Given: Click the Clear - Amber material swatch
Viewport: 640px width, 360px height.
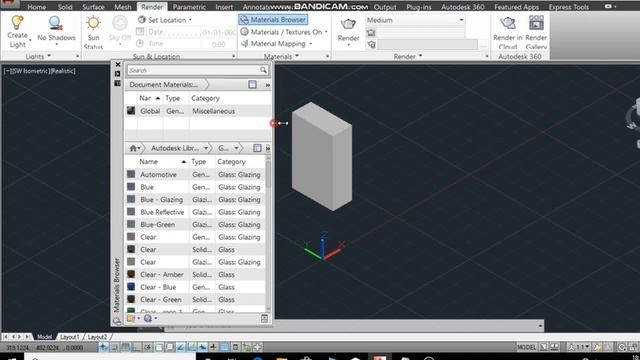Looking at the screenshot, I should 131,274.
